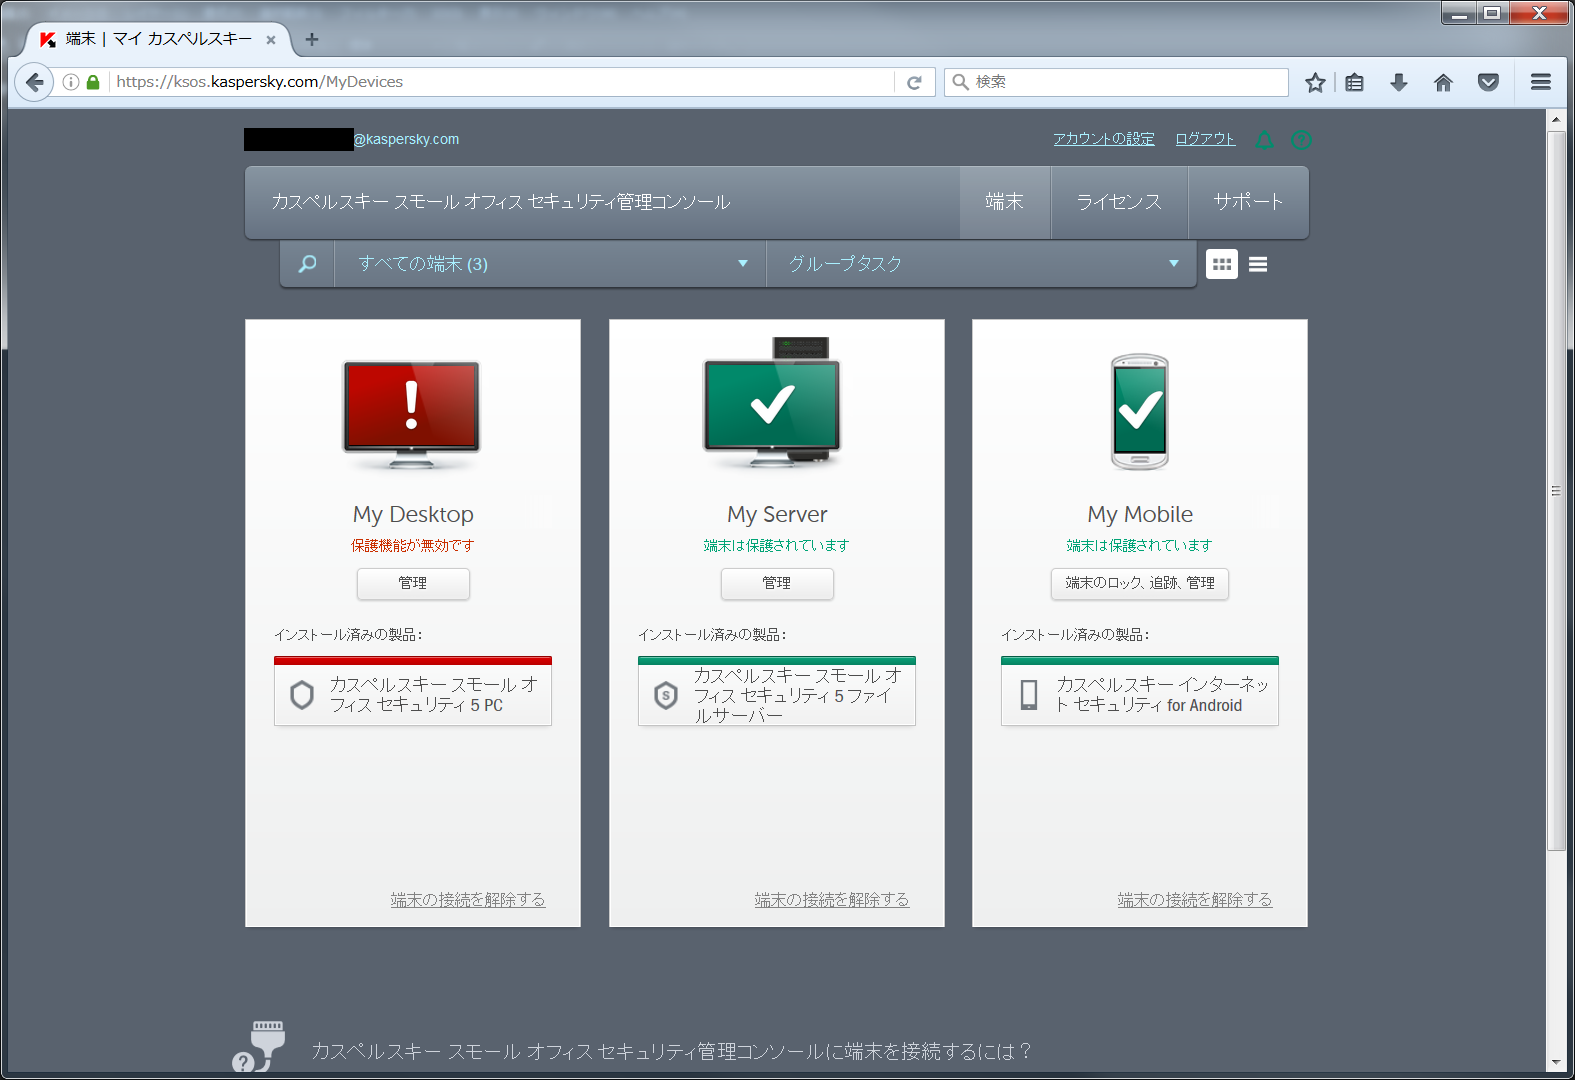Click the page vertical scrollbar thumb
Image resolution: width=1575 pixels, height=1080 pixels.
click(1556, 490)
